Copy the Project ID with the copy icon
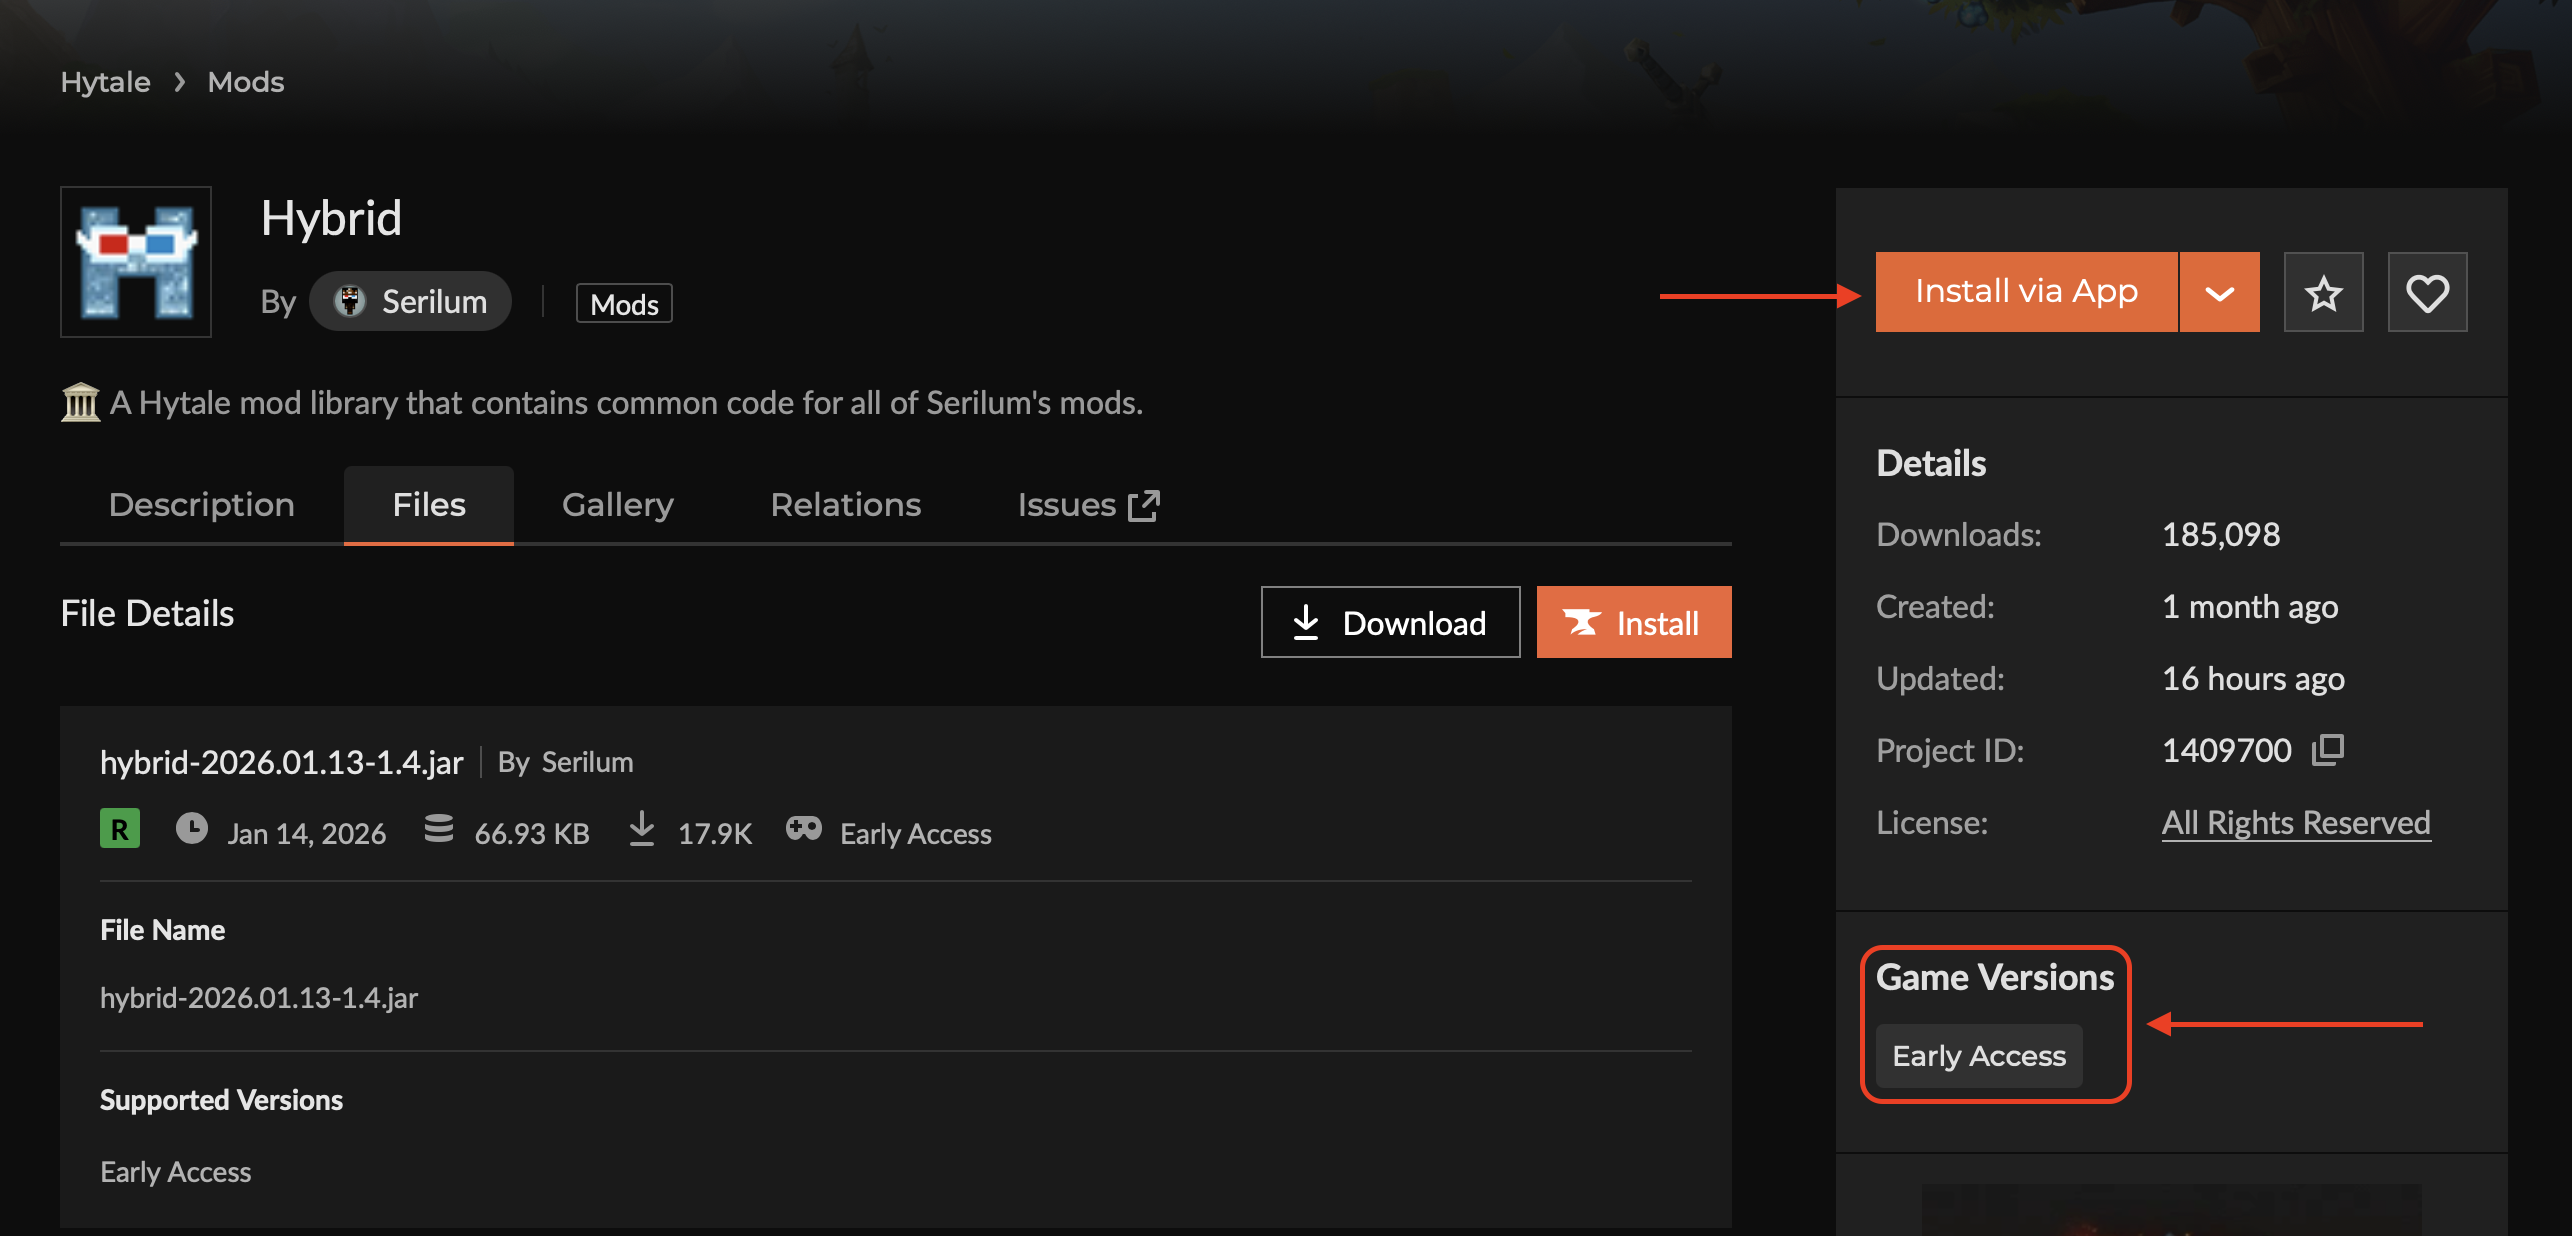Viewport: 2572px width, 1236px height. tap(2328, 749)
